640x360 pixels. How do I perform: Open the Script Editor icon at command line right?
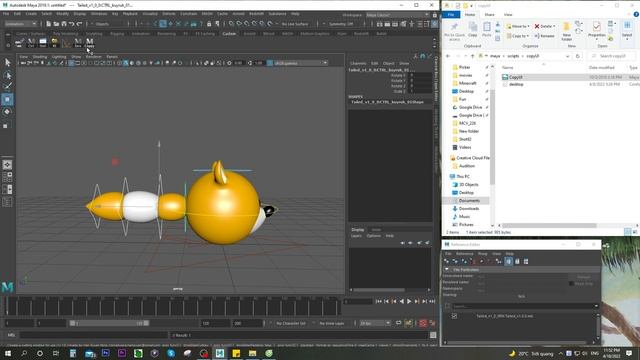[x=433, y=335]
